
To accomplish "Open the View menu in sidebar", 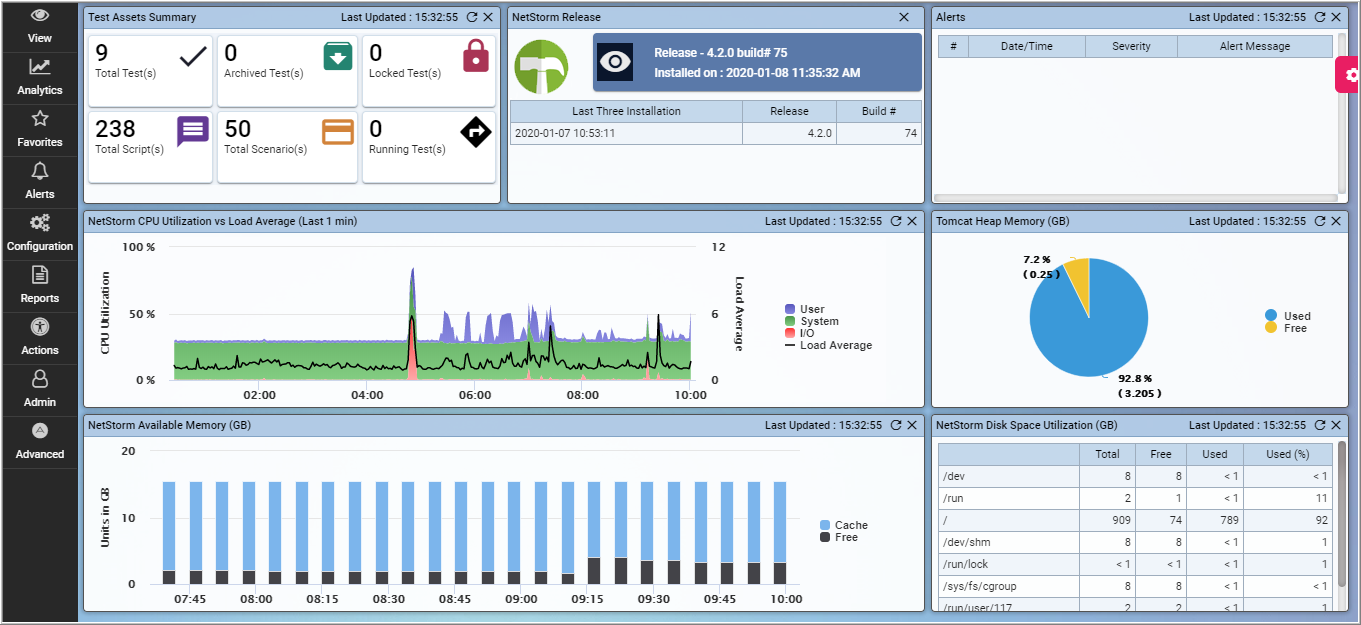I will [39, 27].
